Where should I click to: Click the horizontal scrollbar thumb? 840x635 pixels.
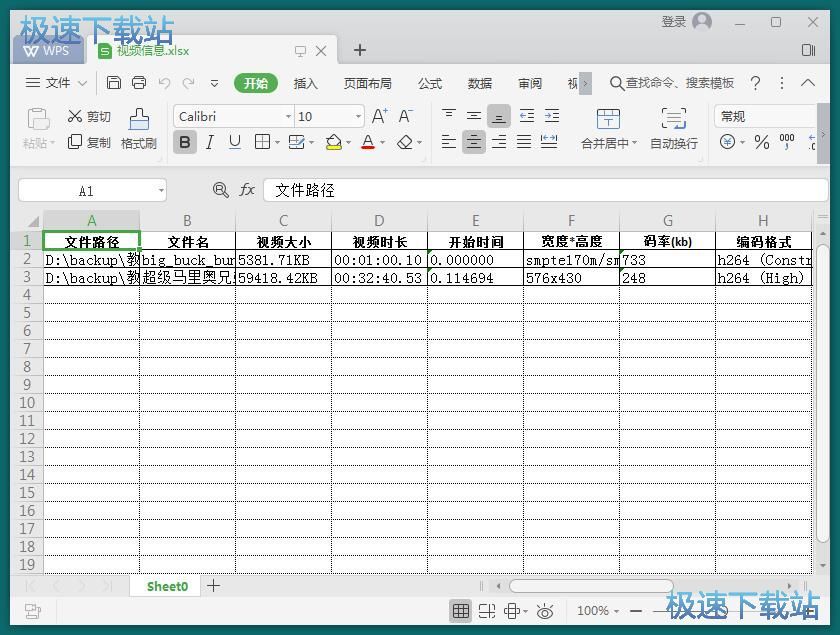point(591,586)
